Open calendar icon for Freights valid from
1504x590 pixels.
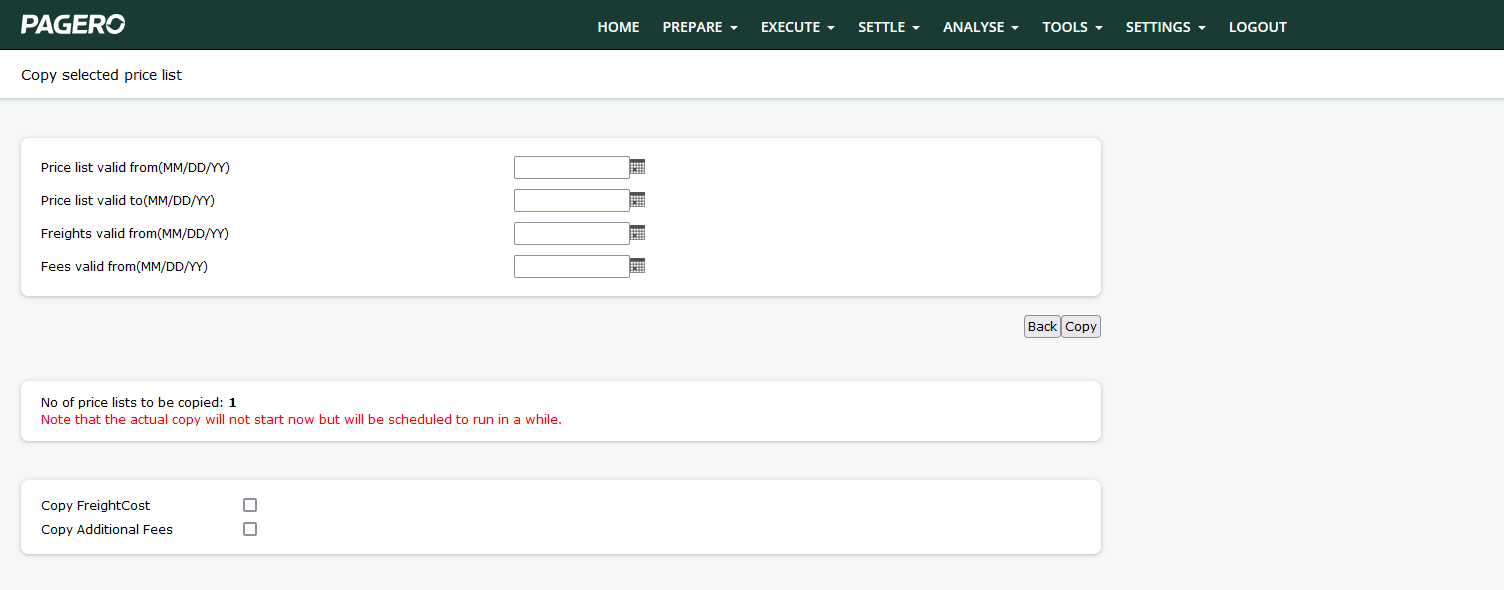(x=638, y=233)
